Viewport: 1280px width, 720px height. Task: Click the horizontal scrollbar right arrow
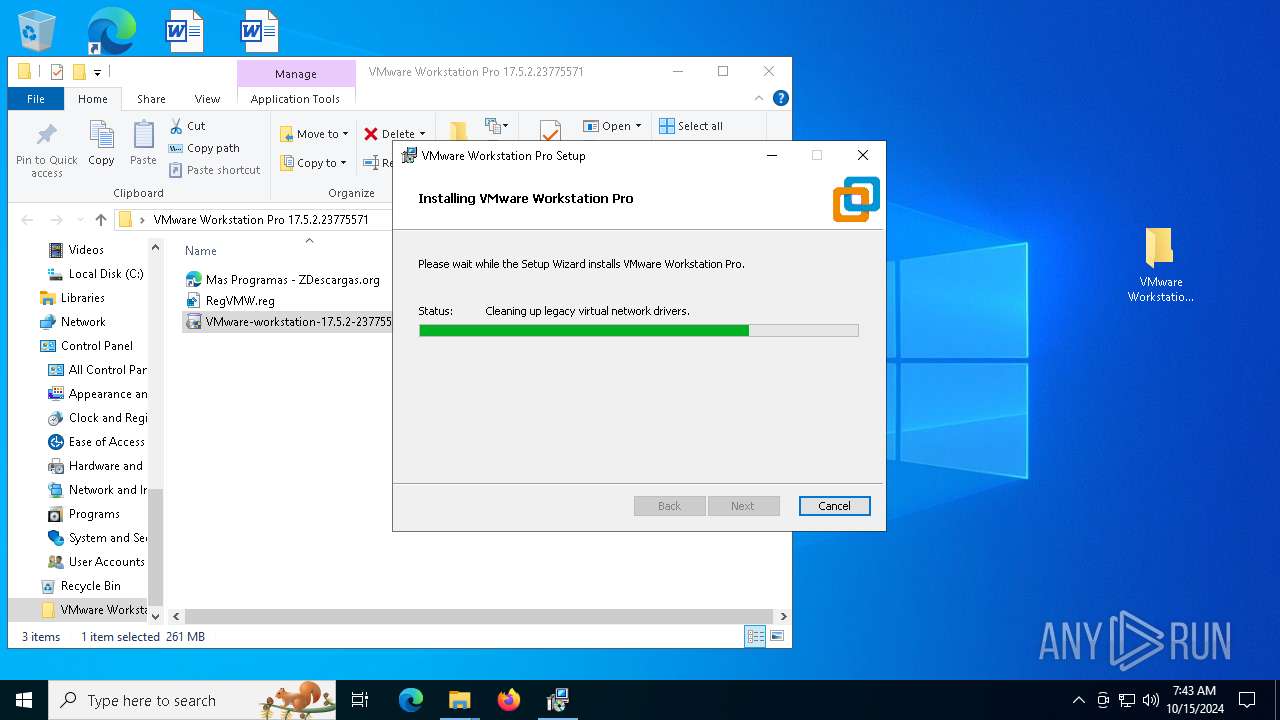point(783,617)
